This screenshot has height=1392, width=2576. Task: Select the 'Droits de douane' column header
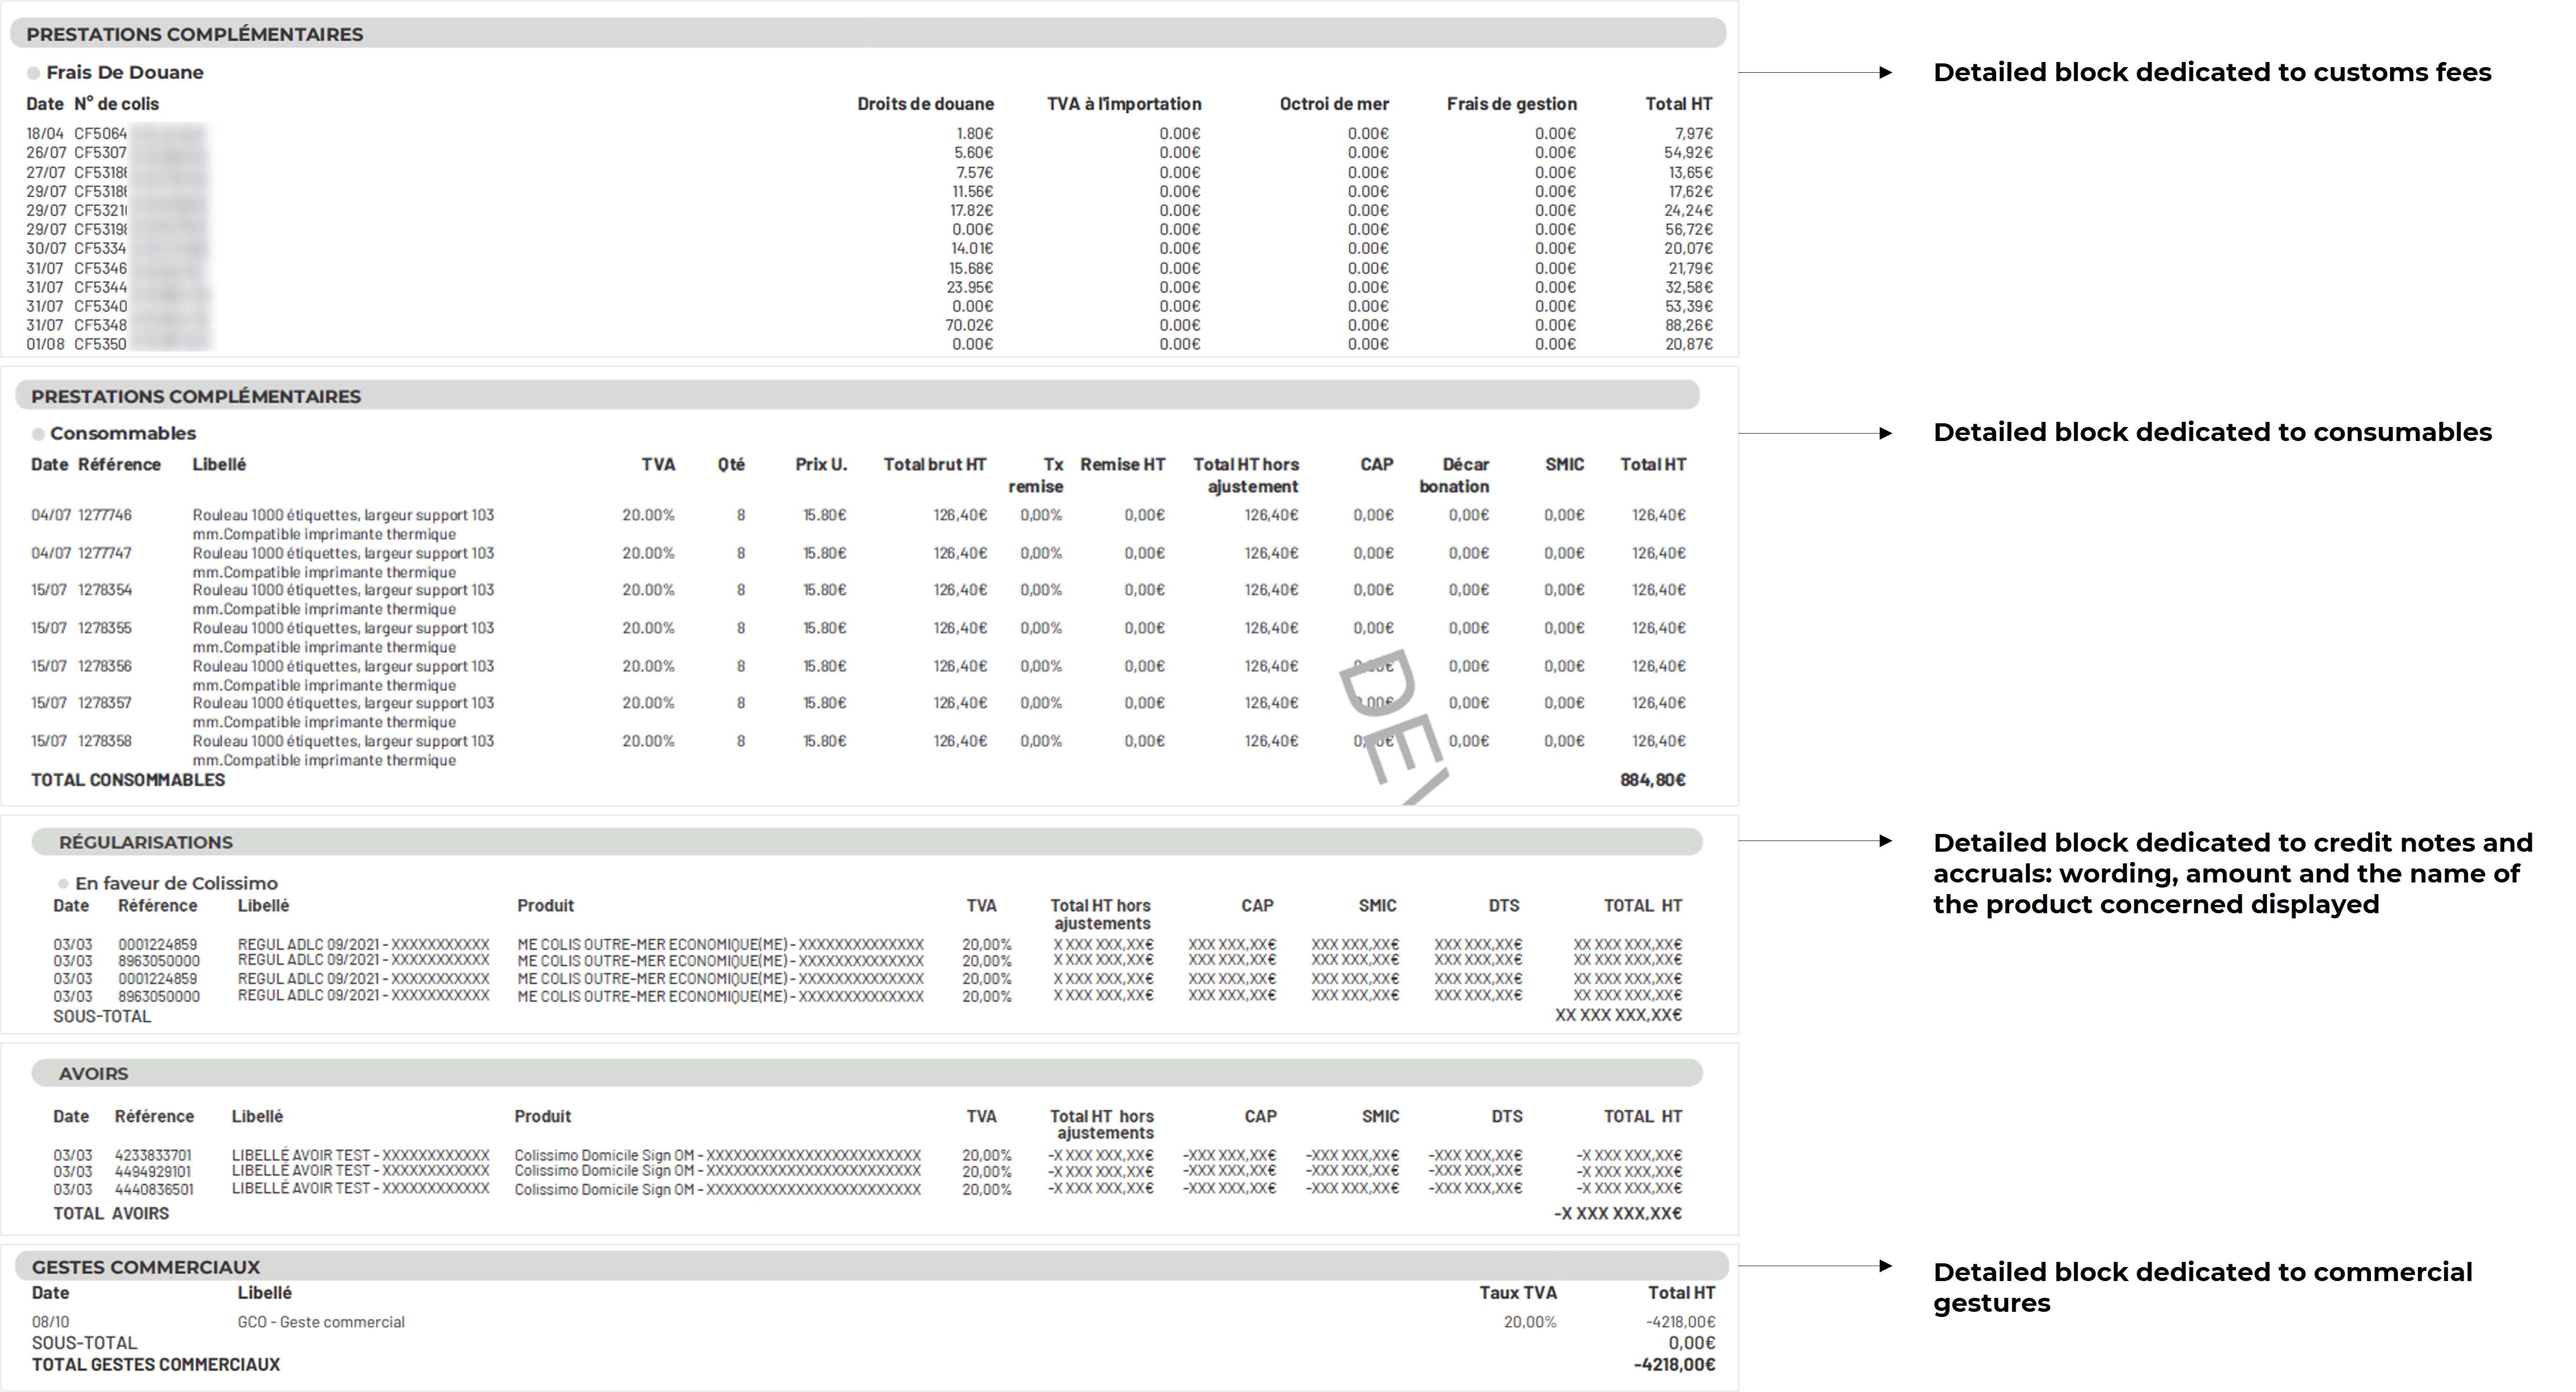(925, 104)
